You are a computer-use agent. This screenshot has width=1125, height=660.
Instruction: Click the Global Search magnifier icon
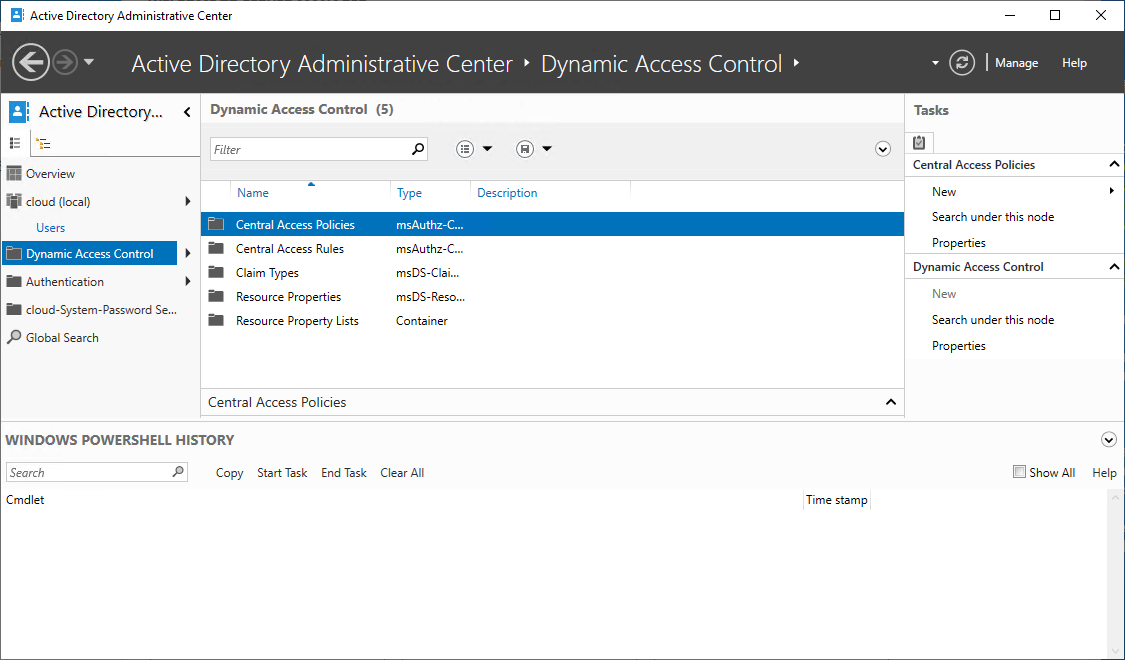[x=14, y=336]
